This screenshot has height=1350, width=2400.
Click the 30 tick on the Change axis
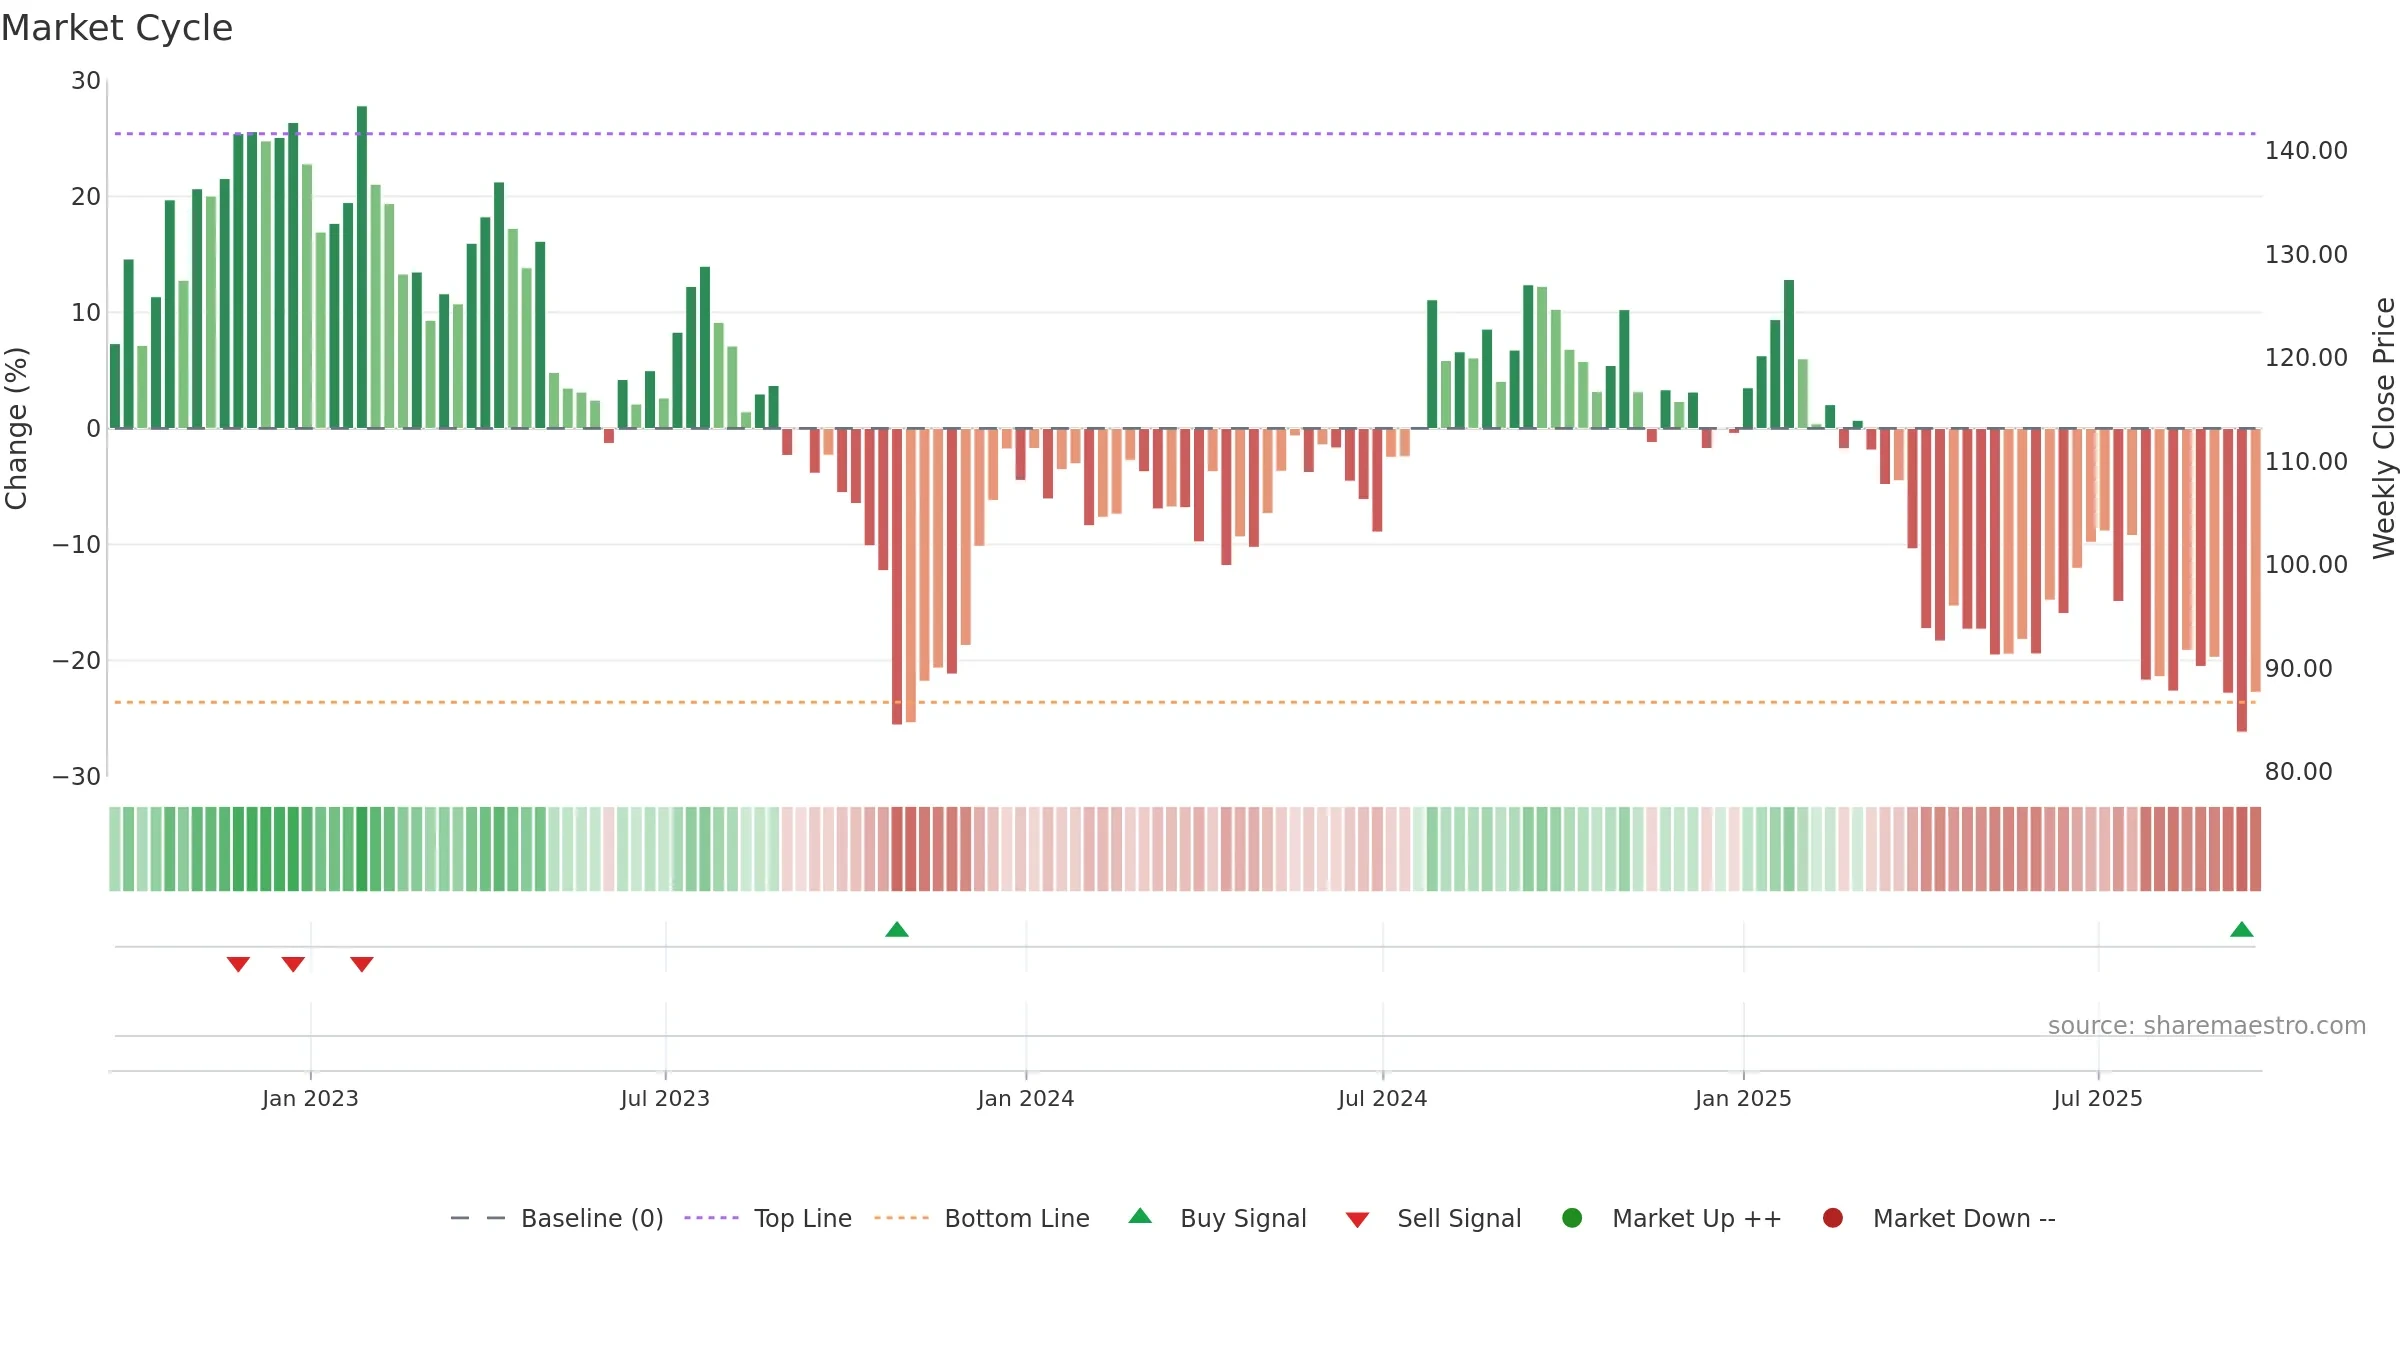86,81
